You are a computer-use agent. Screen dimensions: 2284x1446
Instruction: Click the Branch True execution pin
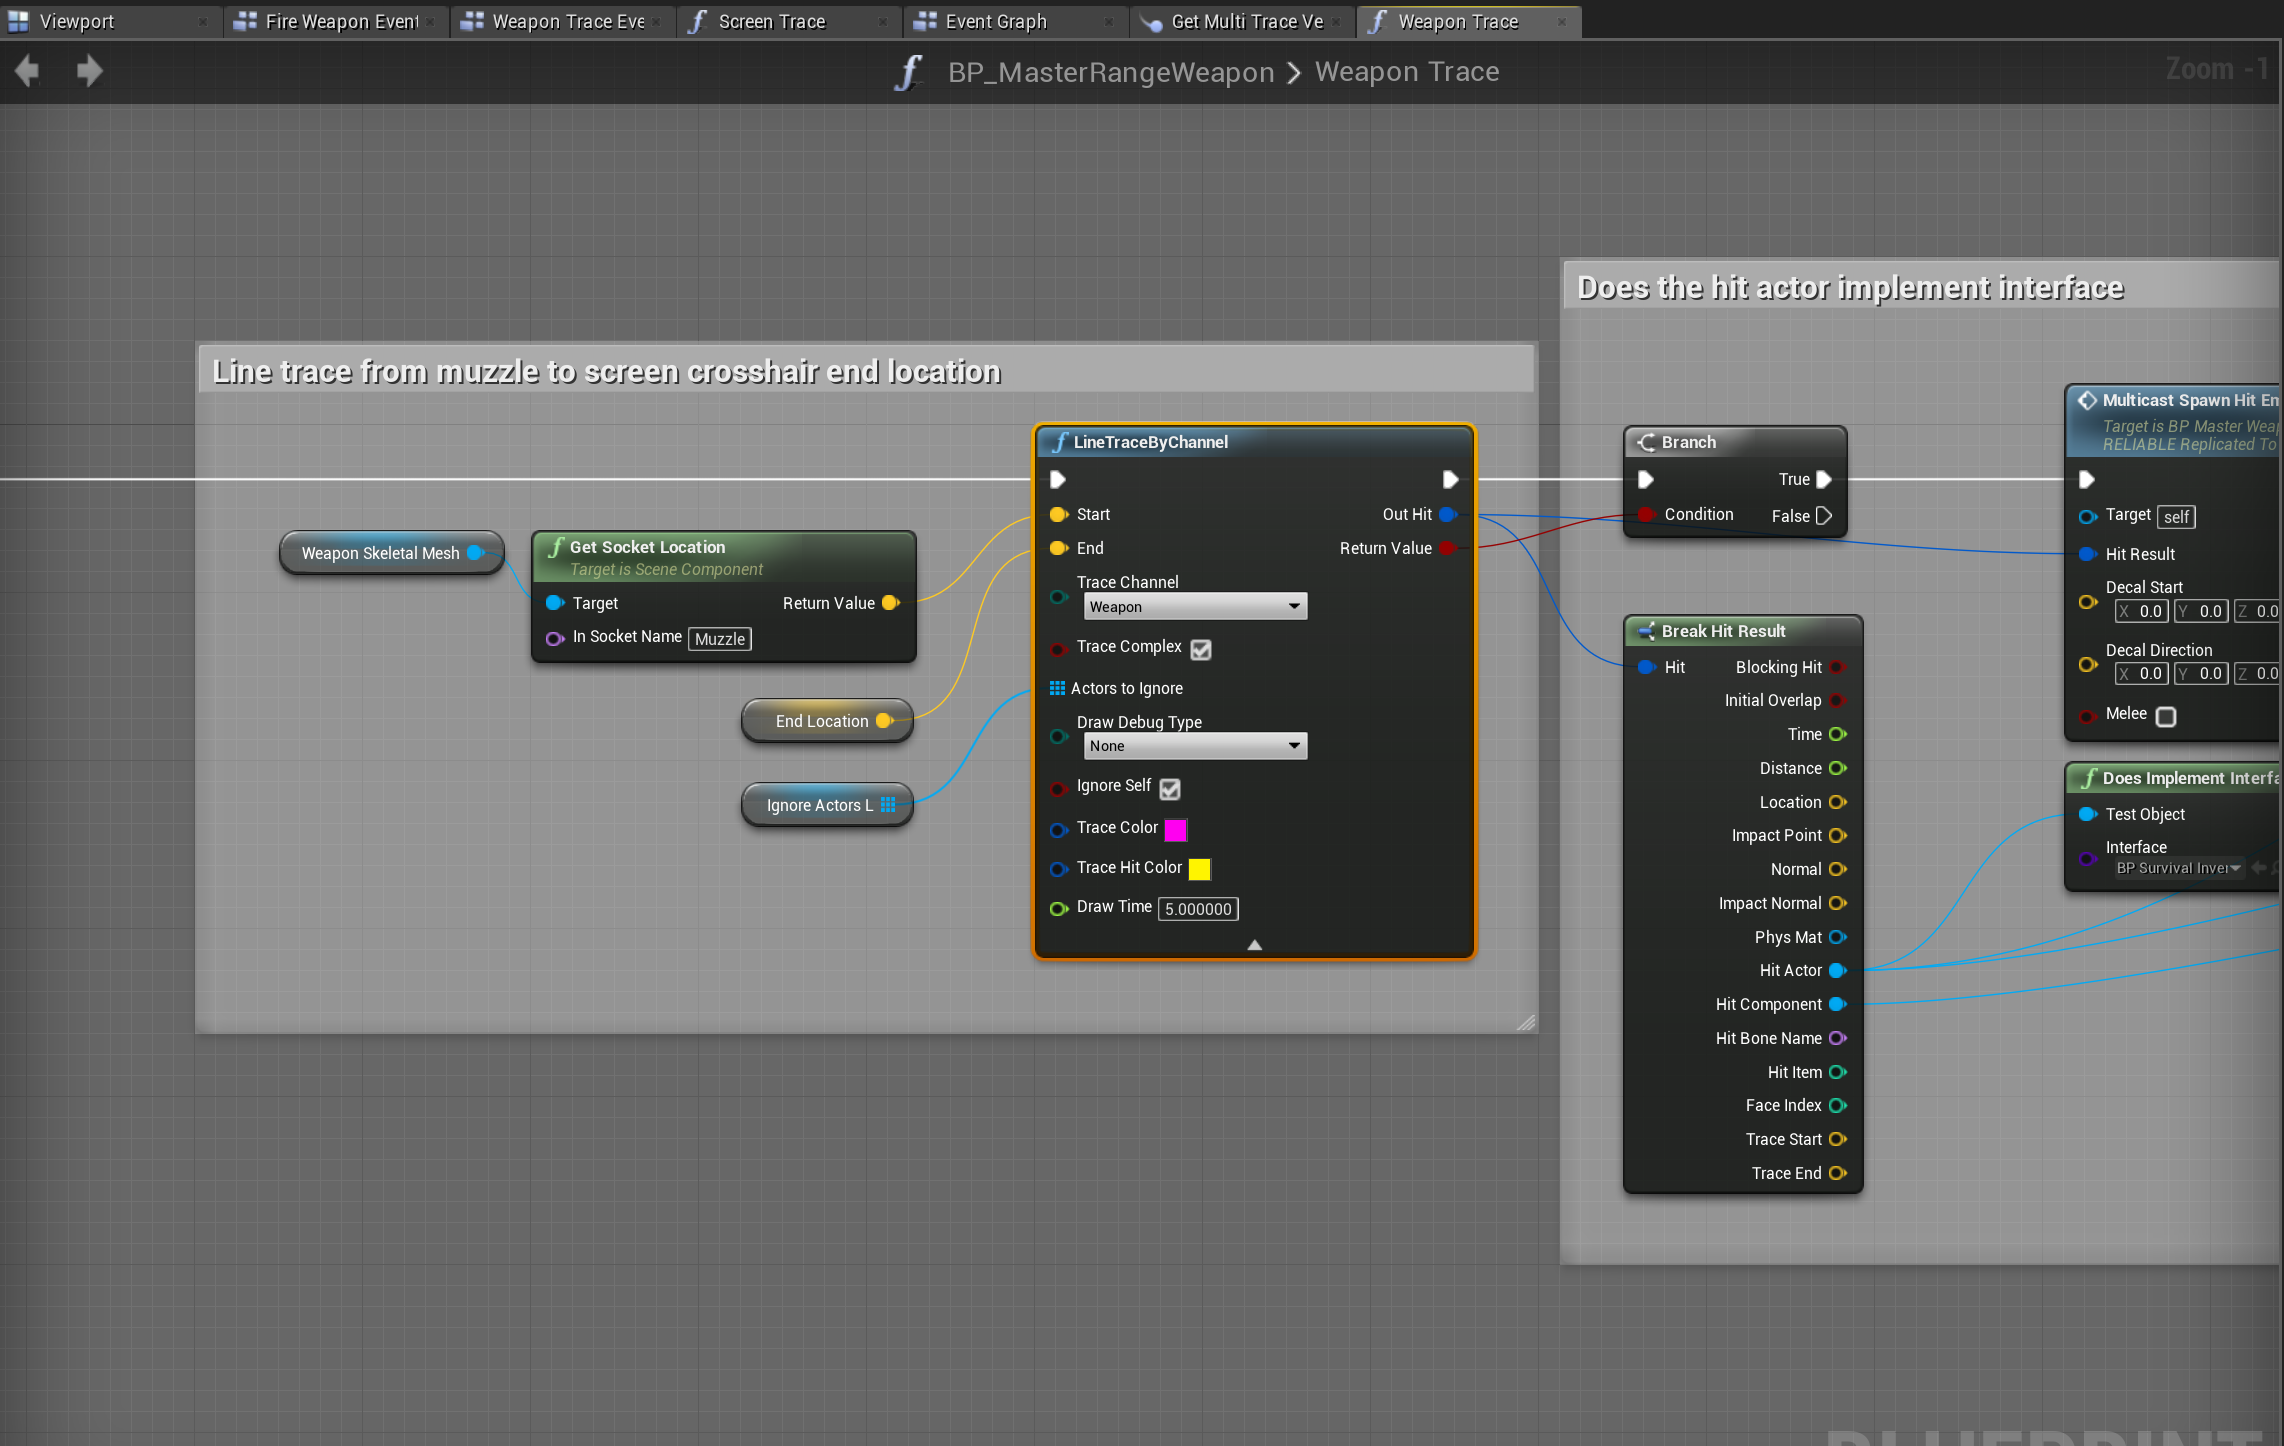1824,480
